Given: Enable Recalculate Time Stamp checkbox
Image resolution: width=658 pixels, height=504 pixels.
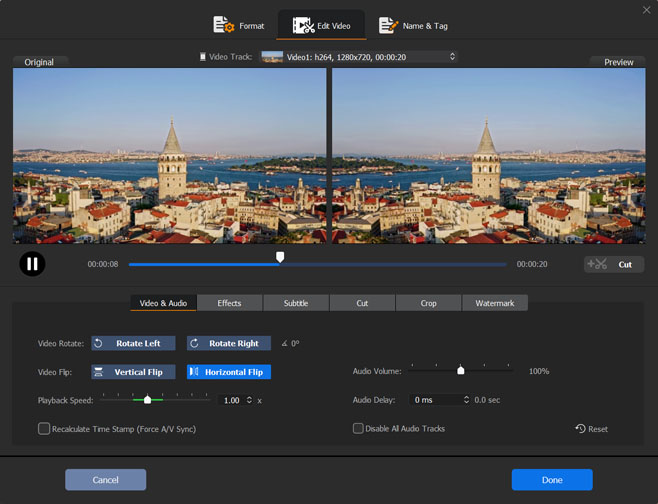Looking at the screenshot, I should tap(44, 429).
